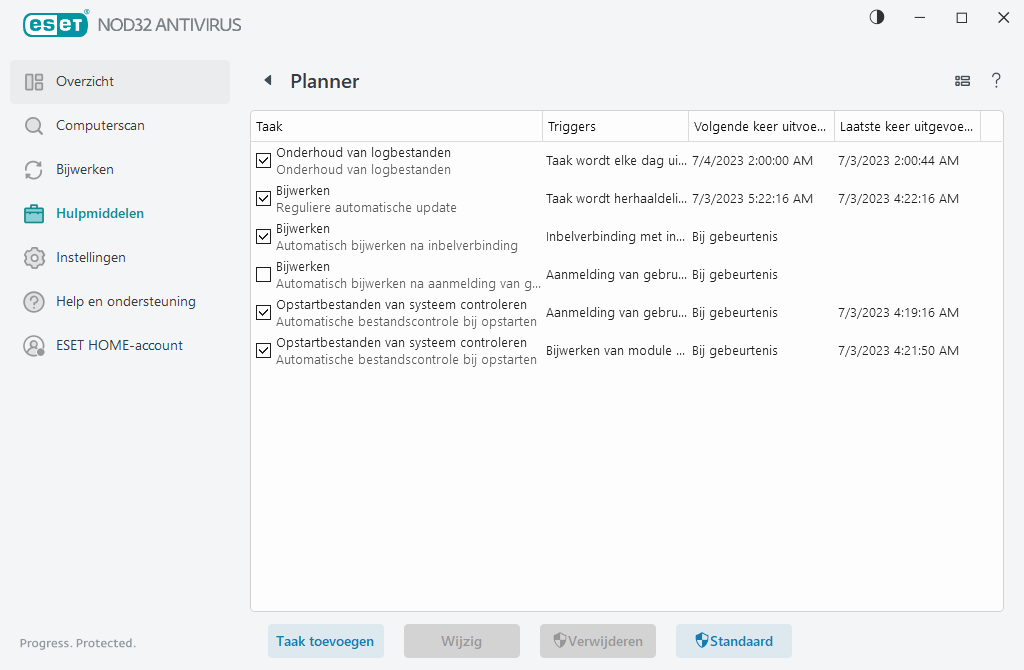Click the back arrow next to Planner
This screenshot has height=670, width=1024.
click(266, 80)
